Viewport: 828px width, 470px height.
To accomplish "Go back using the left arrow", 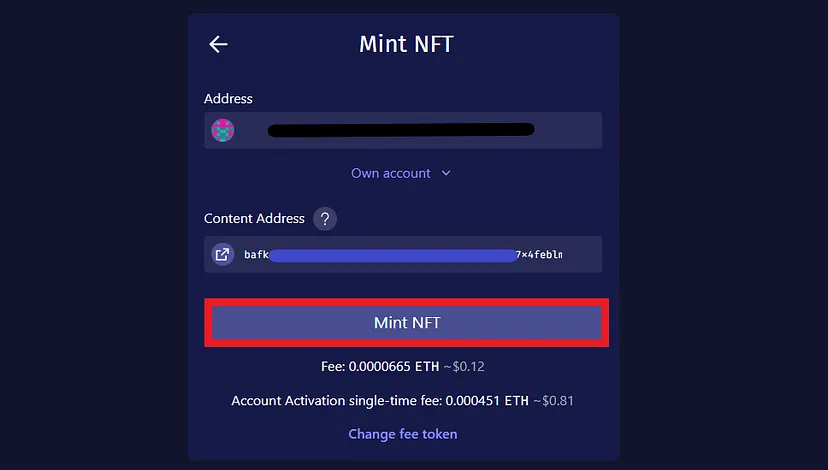I will 218,44.
